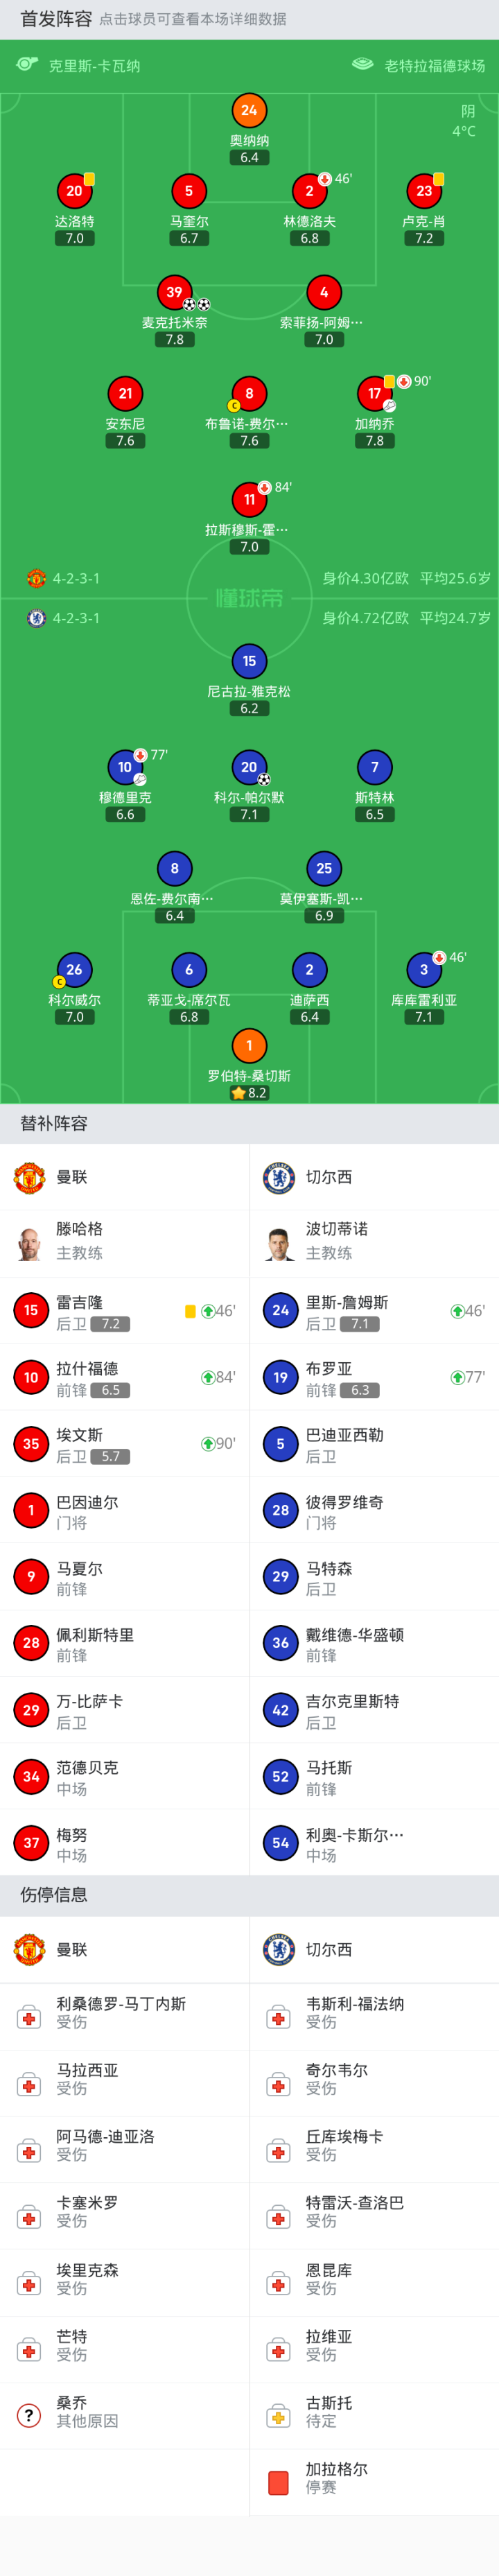The height and width of the screenshot is (2576, 499).
Task: Tap substitute 拉什福德 row
Action: [x=124, y=1377]
